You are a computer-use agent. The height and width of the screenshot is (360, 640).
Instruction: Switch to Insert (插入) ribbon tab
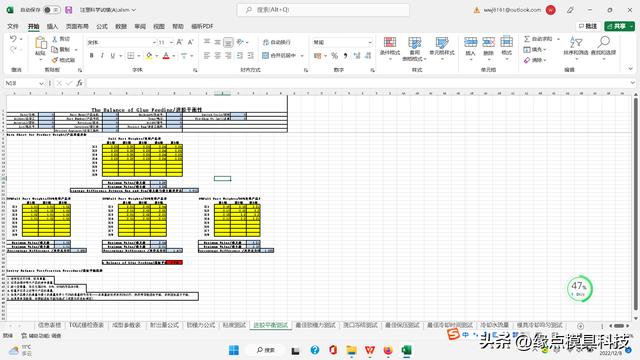point(52,26)
